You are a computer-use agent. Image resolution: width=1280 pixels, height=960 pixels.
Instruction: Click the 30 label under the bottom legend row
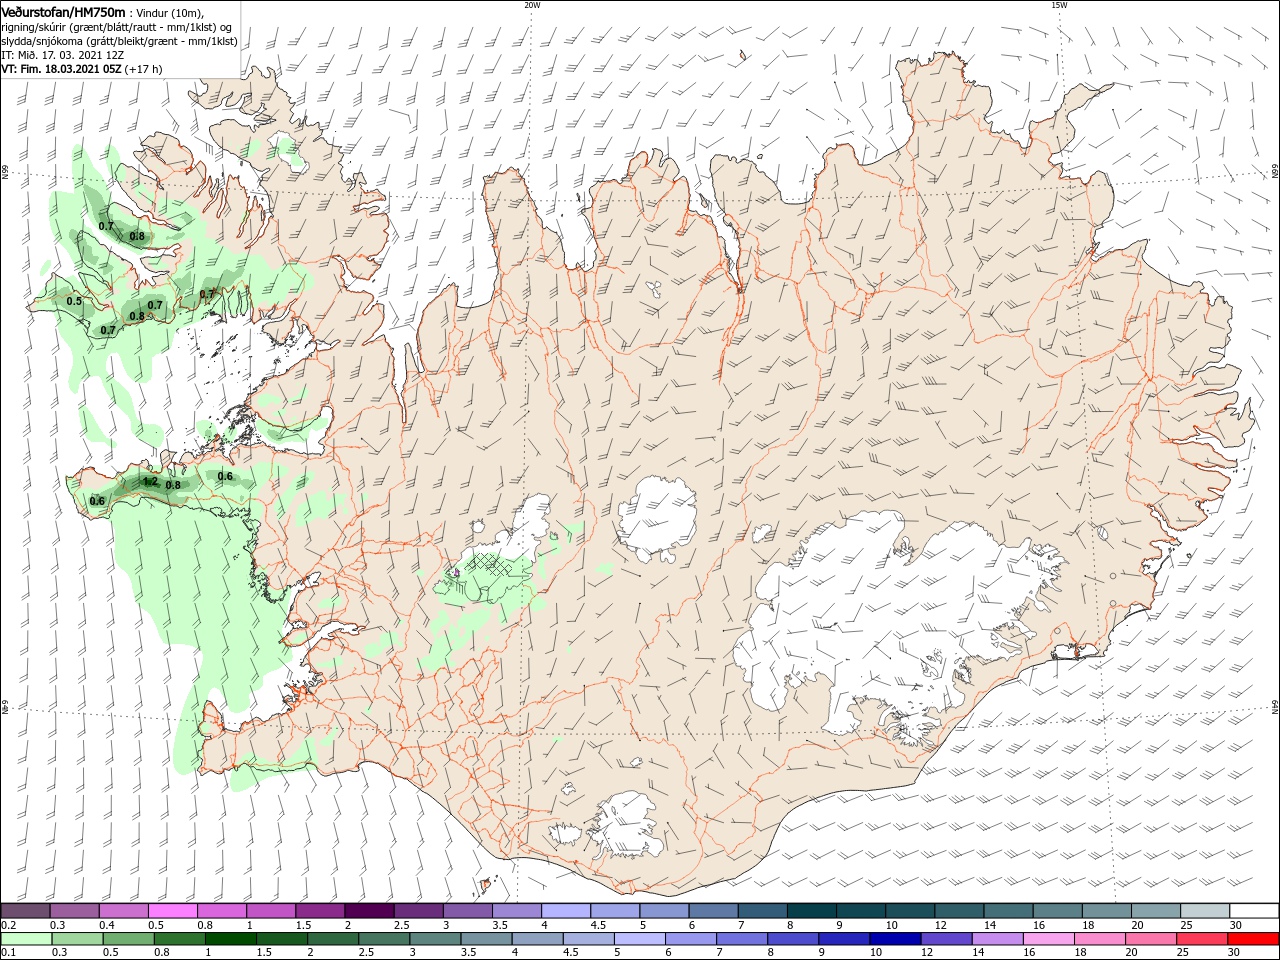(x=1235, y=953)
